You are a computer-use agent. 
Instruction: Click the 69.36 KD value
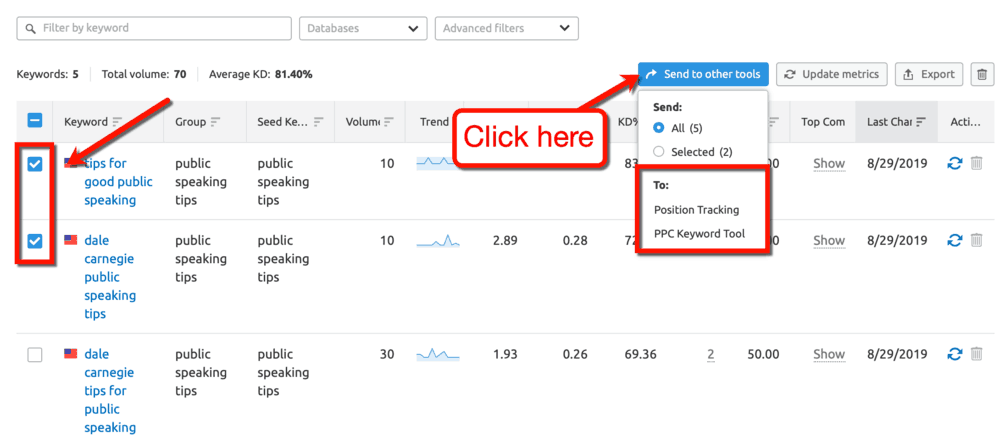(640, 354)
